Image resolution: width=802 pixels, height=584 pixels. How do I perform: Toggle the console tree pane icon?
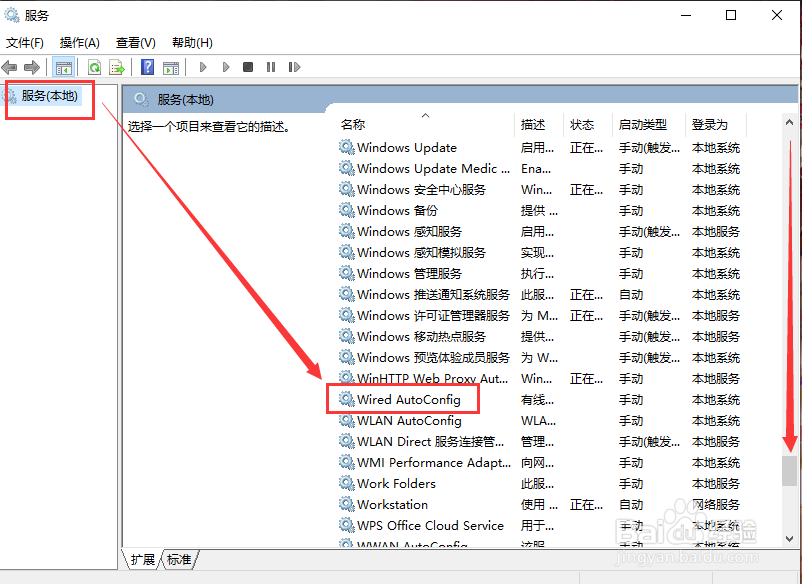pyautogui.click(x=62, y=67)
